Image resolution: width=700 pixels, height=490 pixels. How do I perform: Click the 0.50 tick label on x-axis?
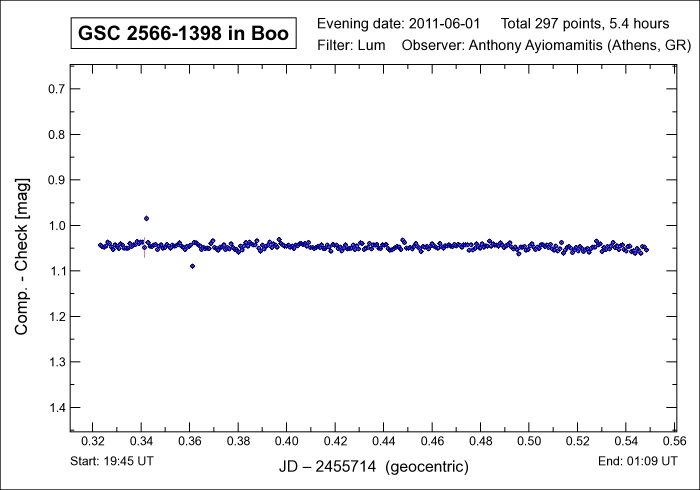(529, 440)
